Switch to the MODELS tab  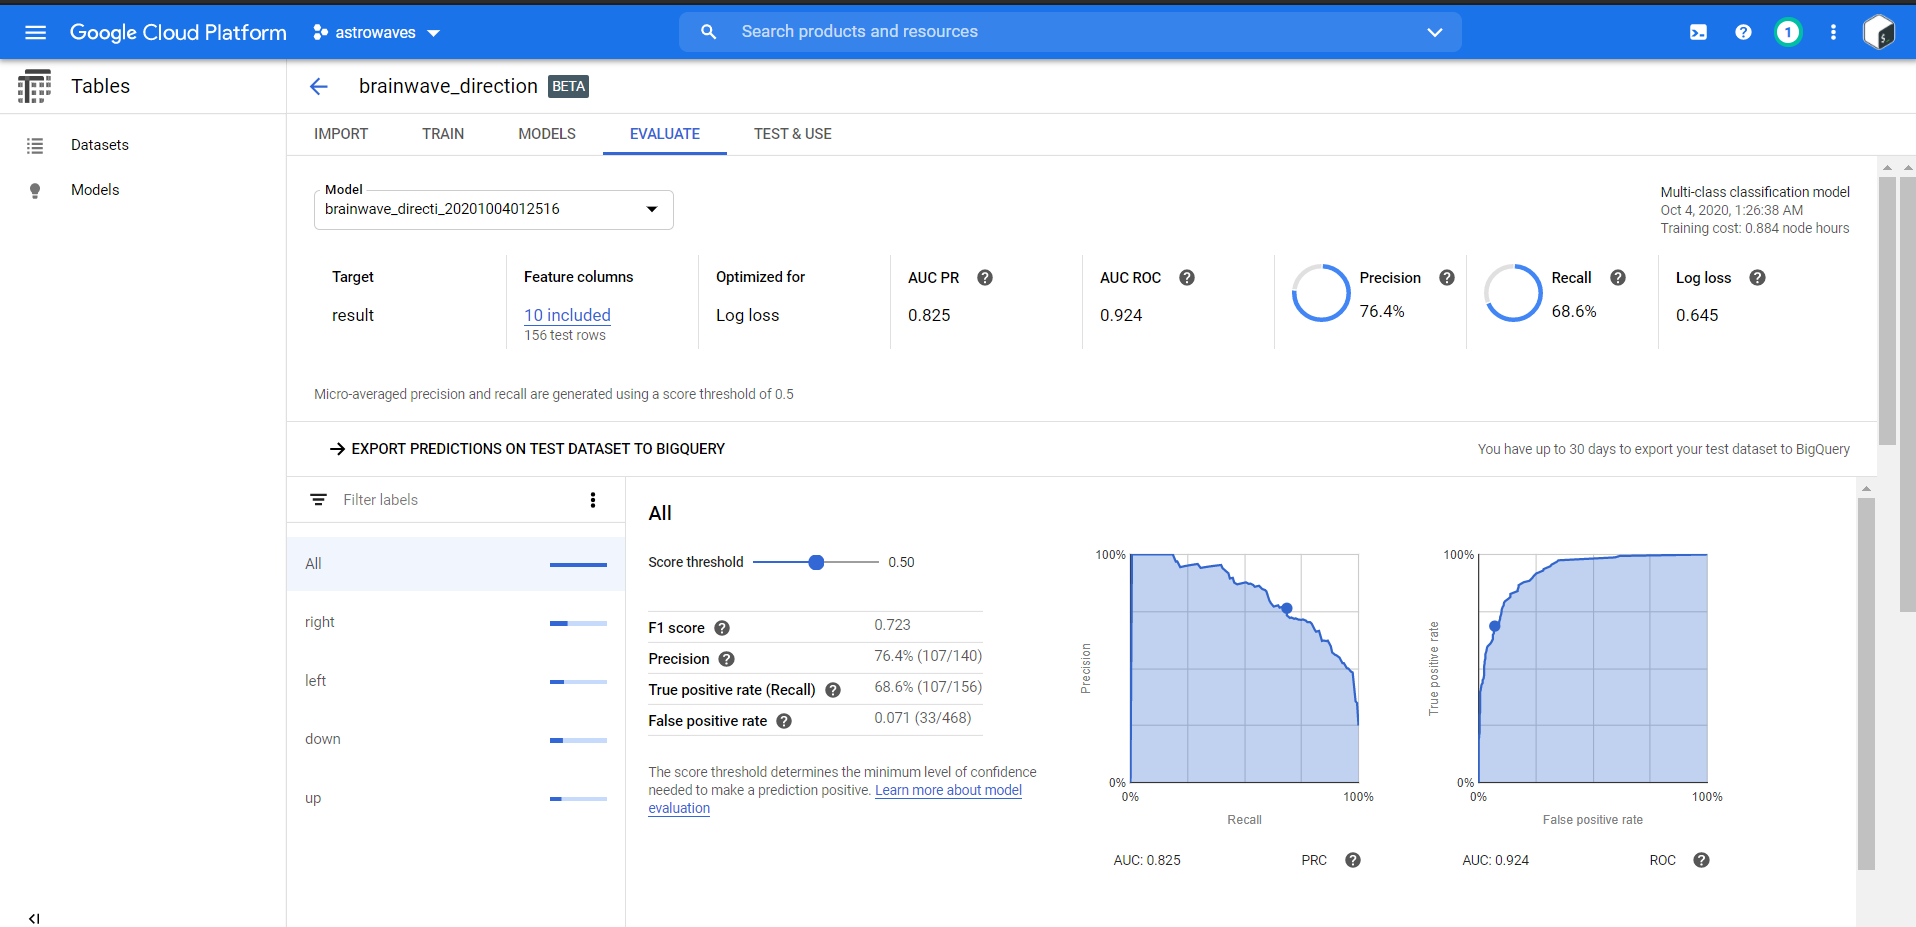click(x=547, y=134)
